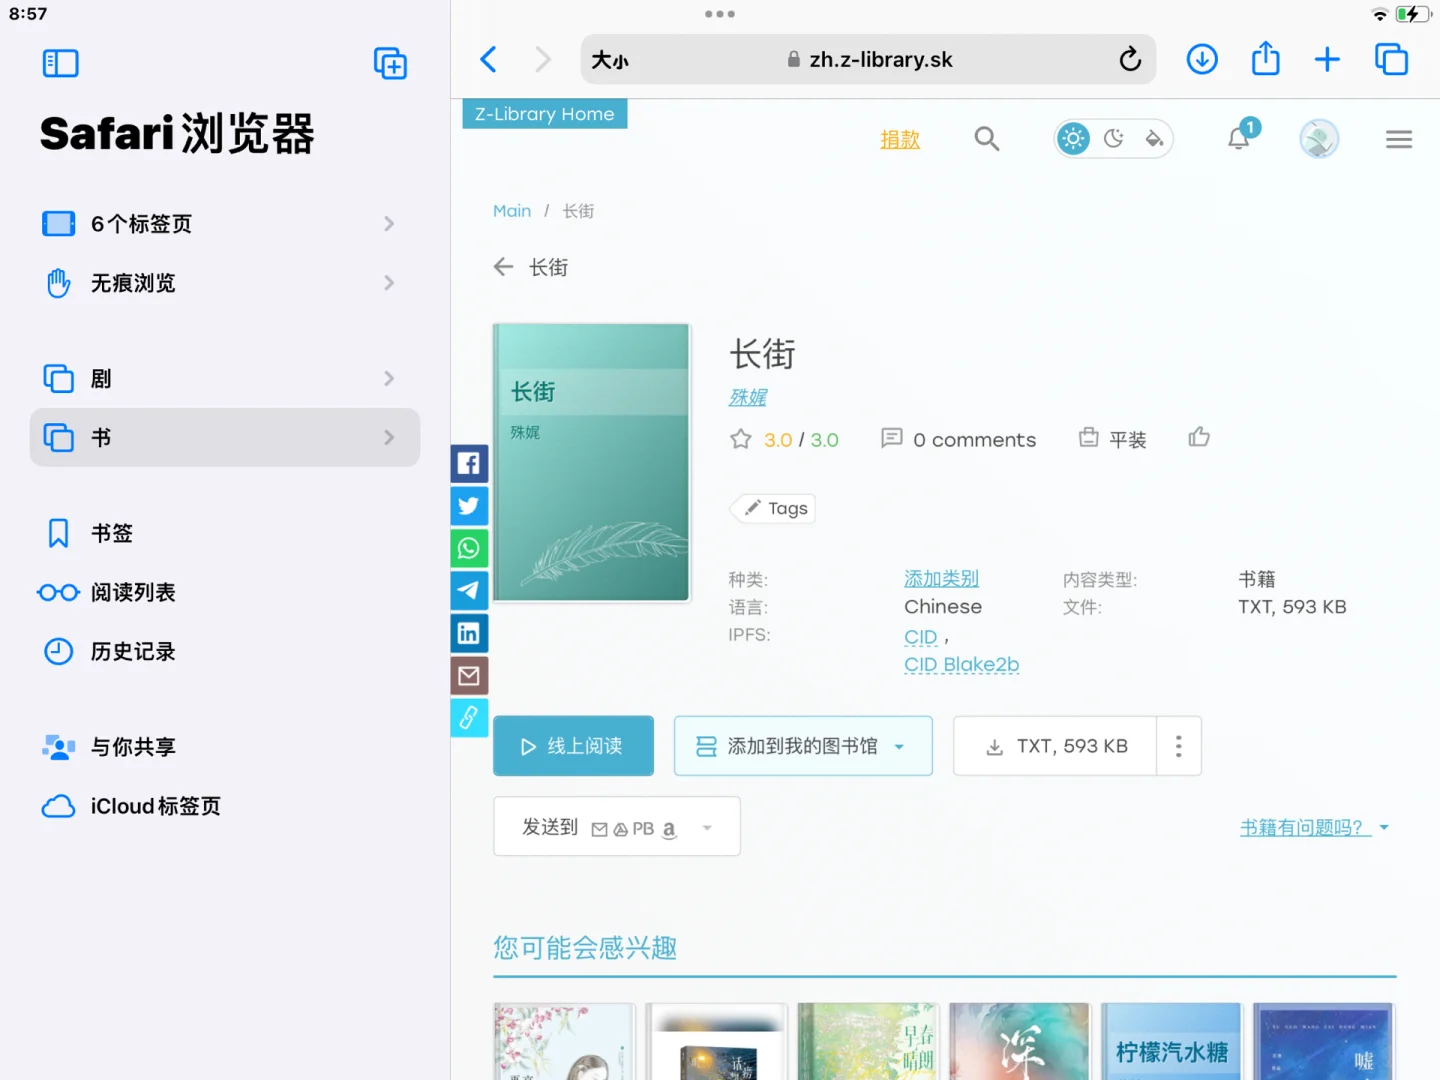Open the Z-Library hamburger menu
1440x1080 pixels.
1398,138
